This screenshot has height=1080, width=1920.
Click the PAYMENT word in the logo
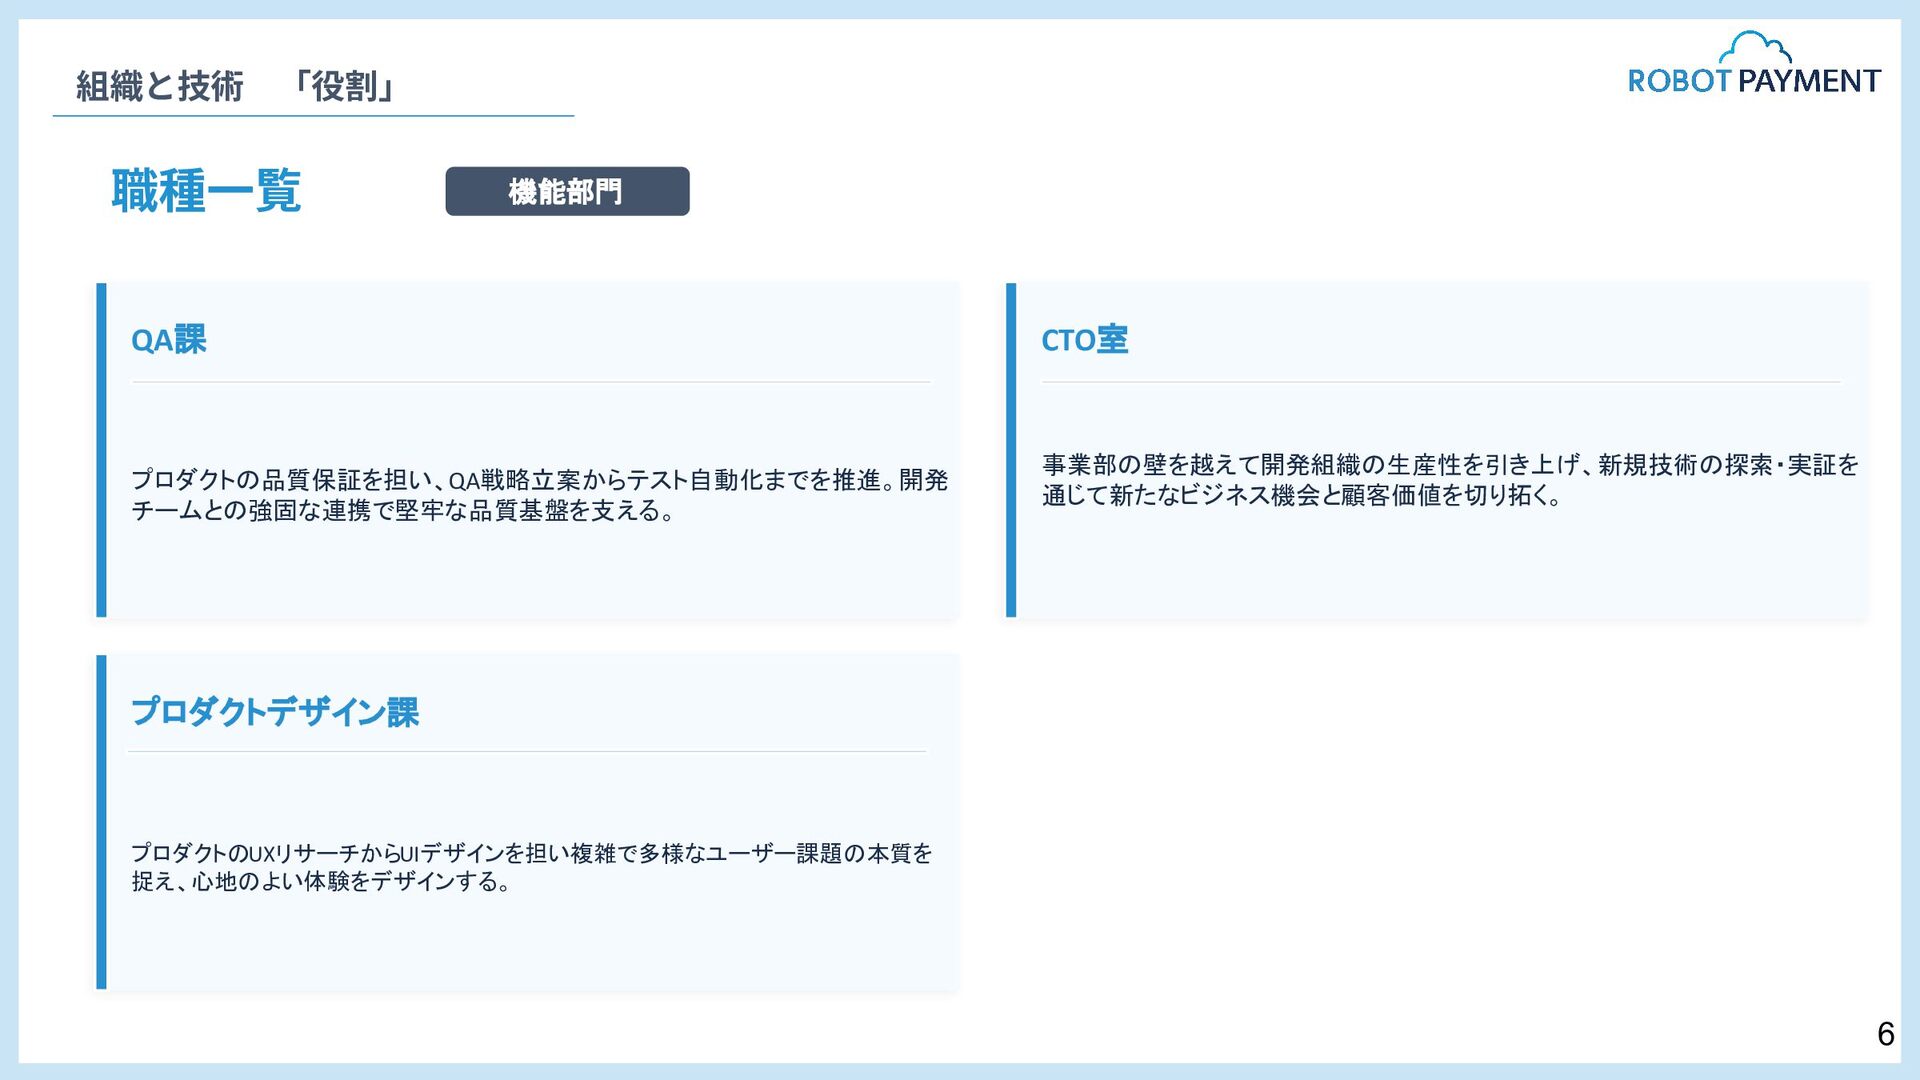(1809, 81)
